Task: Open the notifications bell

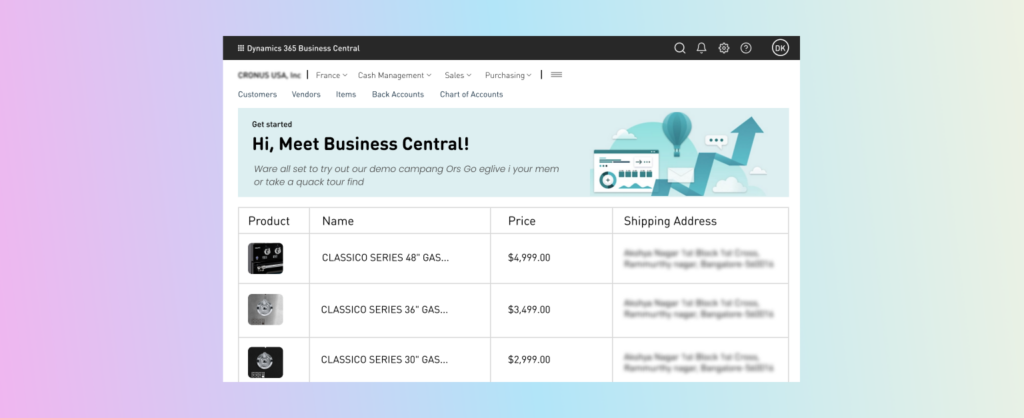Action: coord(701,48)
